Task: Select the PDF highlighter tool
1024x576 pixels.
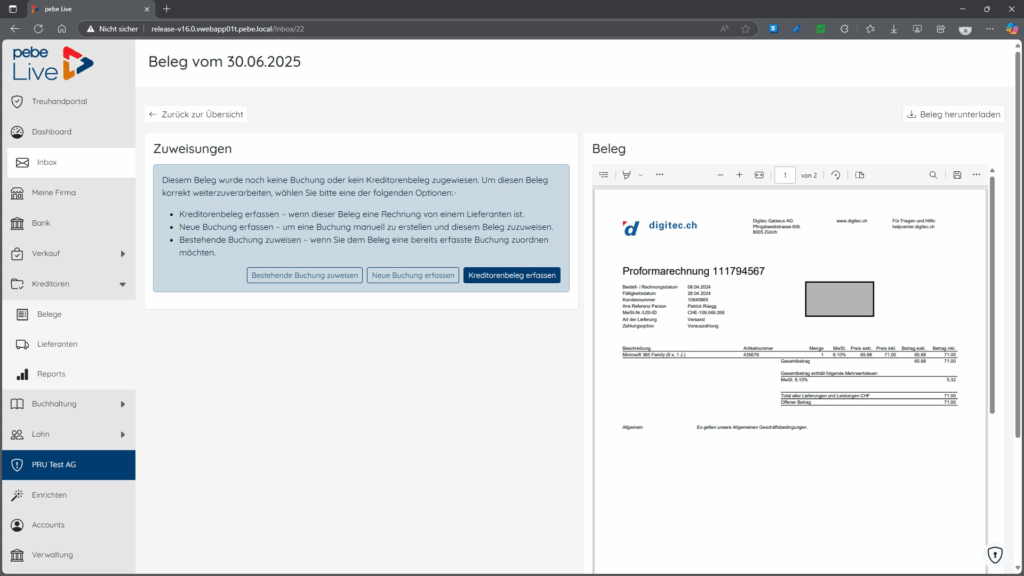Action: pyautogui.click(x=626, y=175)
